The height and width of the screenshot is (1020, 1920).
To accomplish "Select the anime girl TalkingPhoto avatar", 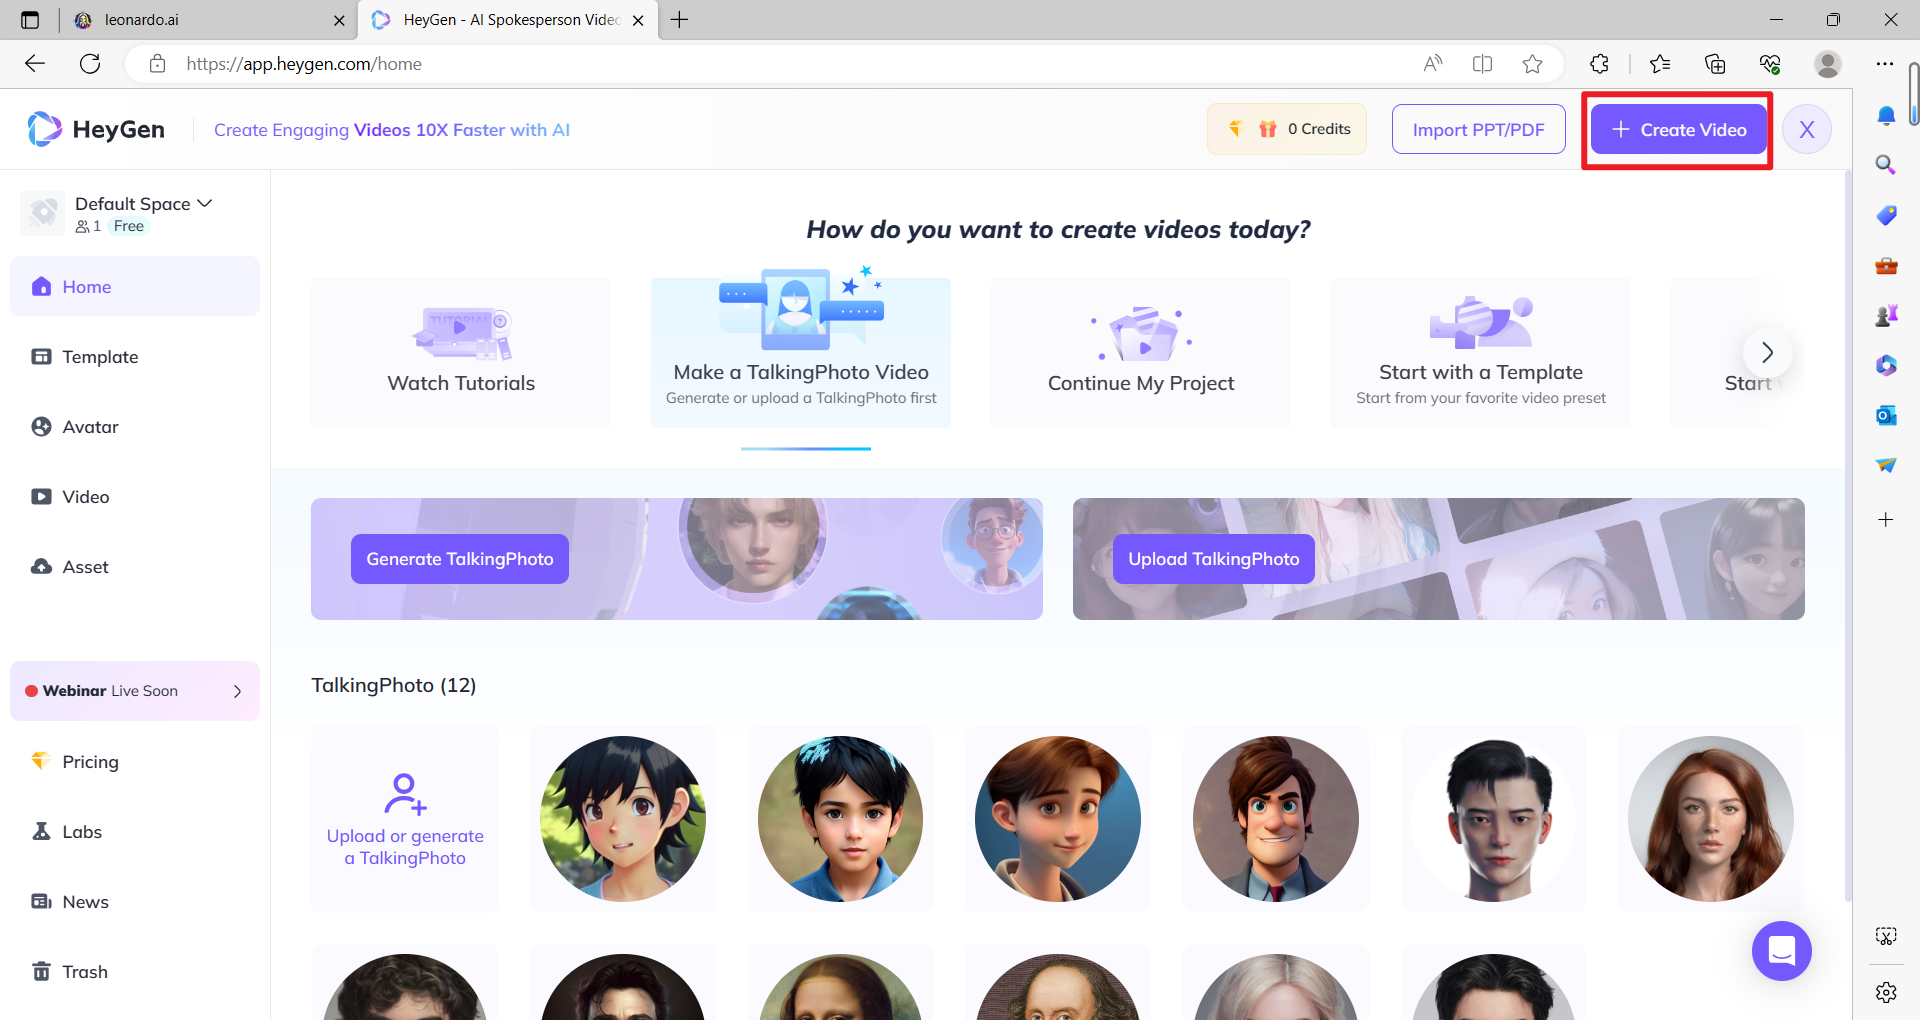I will 623,819.
